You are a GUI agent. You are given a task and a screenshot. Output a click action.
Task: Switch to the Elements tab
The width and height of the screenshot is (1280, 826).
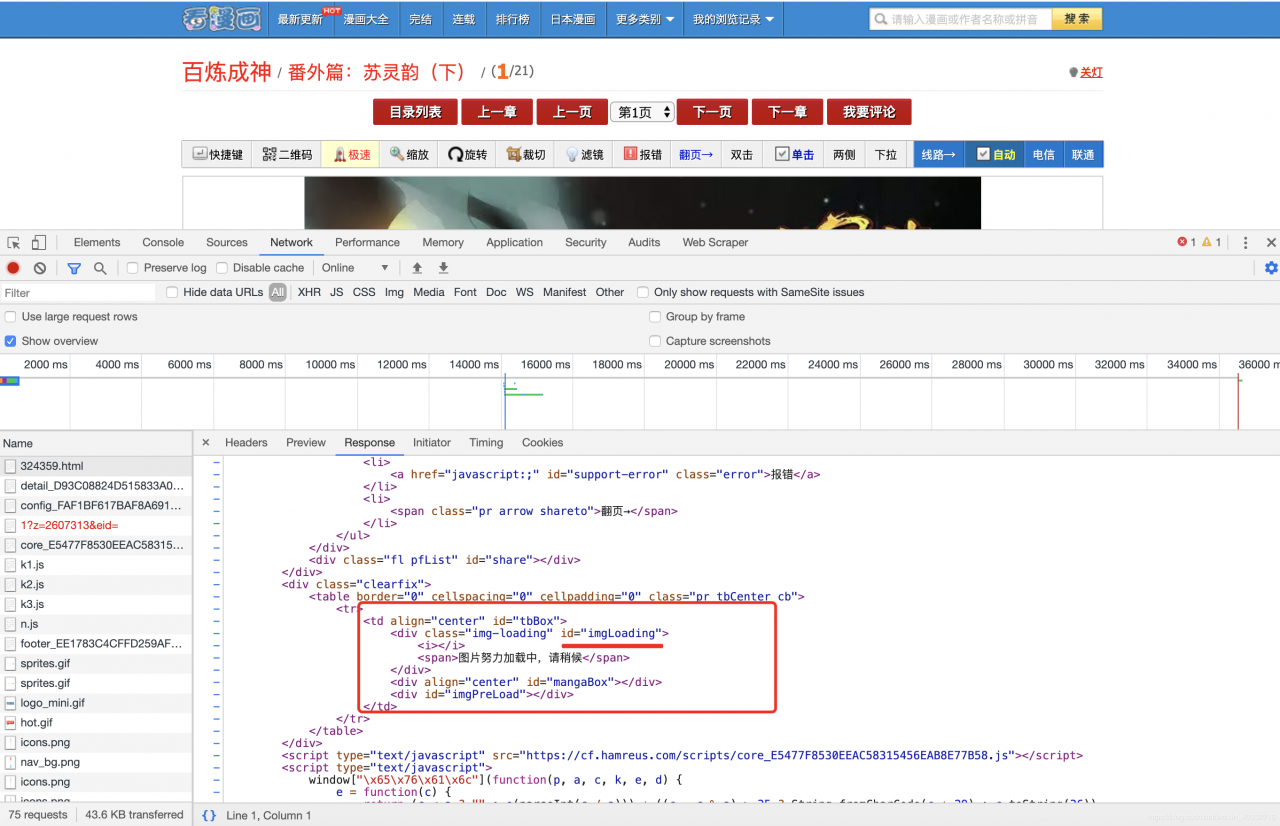(97, 242)
